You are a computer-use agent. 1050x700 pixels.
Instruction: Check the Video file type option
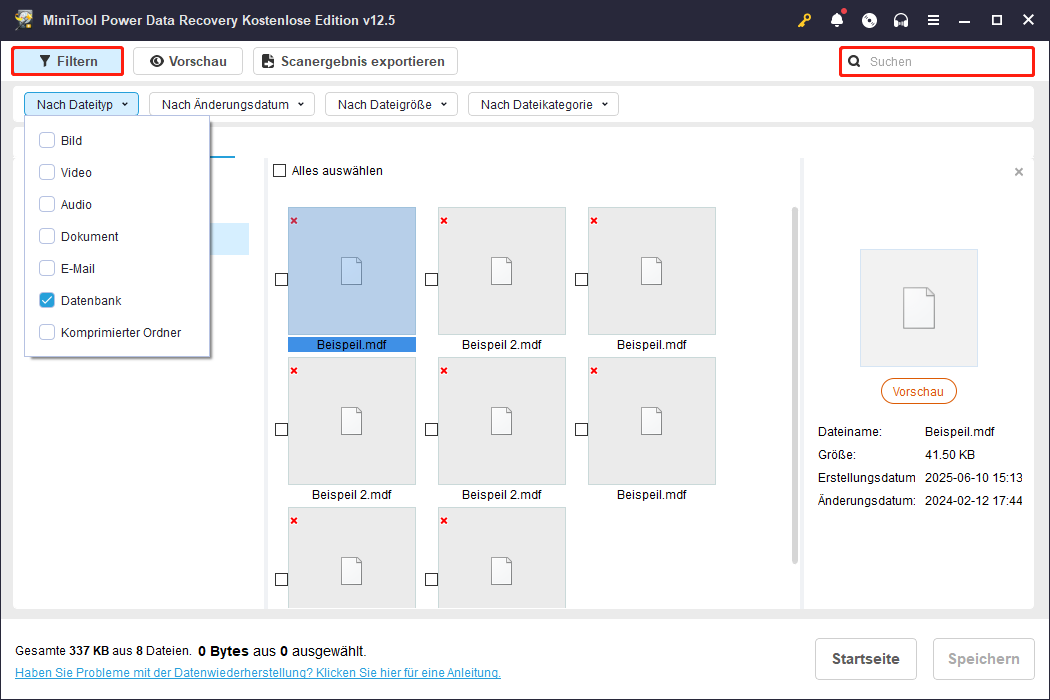point(47,172)
